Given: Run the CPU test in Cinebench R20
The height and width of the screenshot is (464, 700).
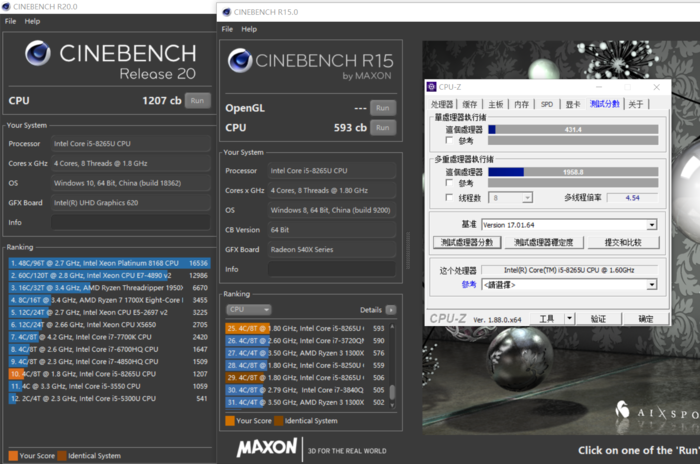Looking at the screenshot, I should [x=197, y=100].
